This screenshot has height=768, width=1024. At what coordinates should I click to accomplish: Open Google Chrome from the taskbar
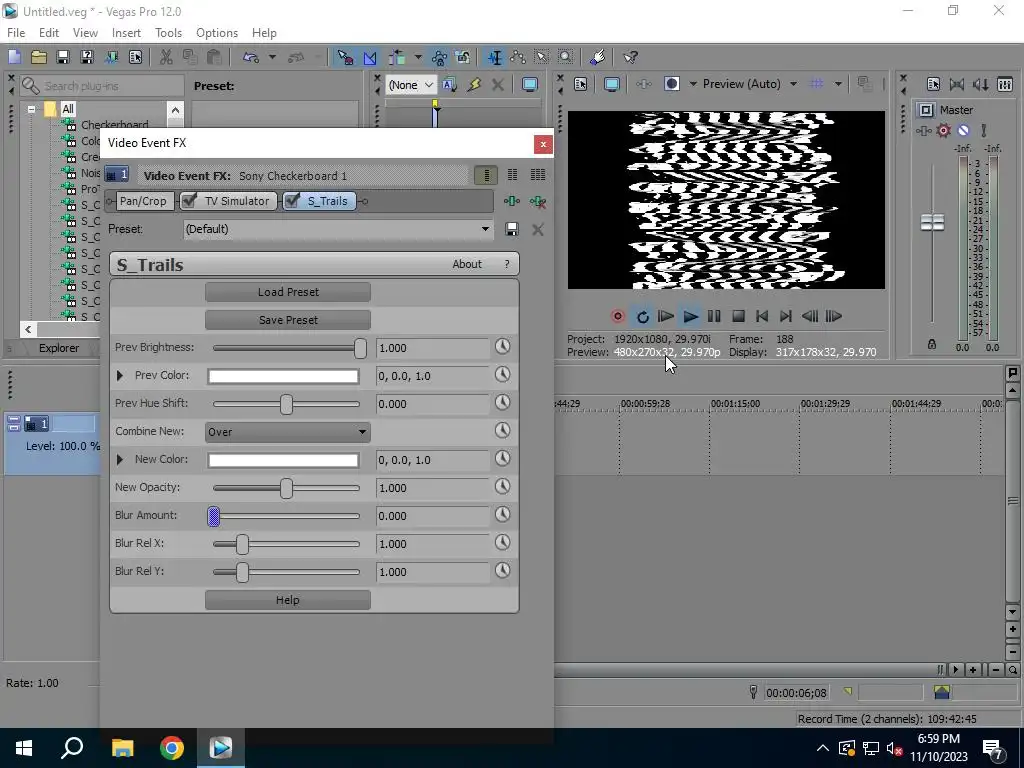172,748
